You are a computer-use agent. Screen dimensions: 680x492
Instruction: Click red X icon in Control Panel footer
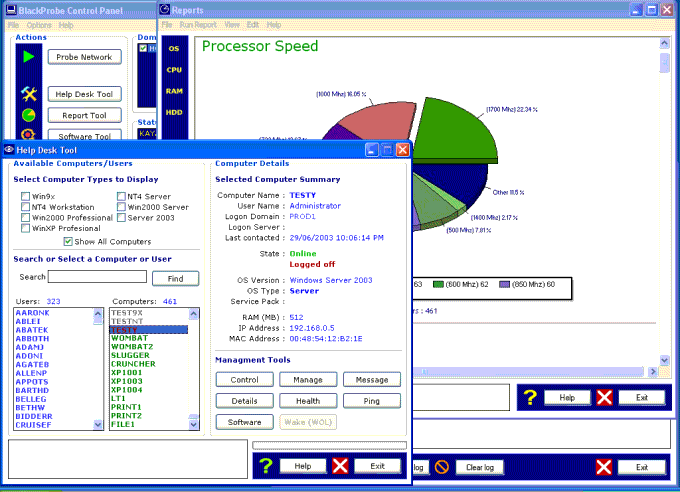604,467
